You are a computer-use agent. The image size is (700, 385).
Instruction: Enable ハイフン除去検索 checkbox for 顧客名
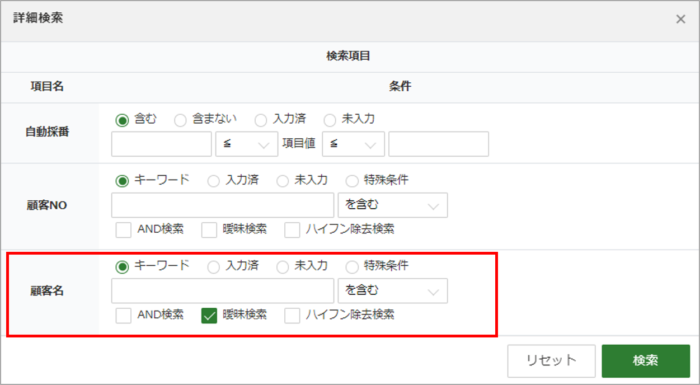pyautogui.click(x=292, y=316)
